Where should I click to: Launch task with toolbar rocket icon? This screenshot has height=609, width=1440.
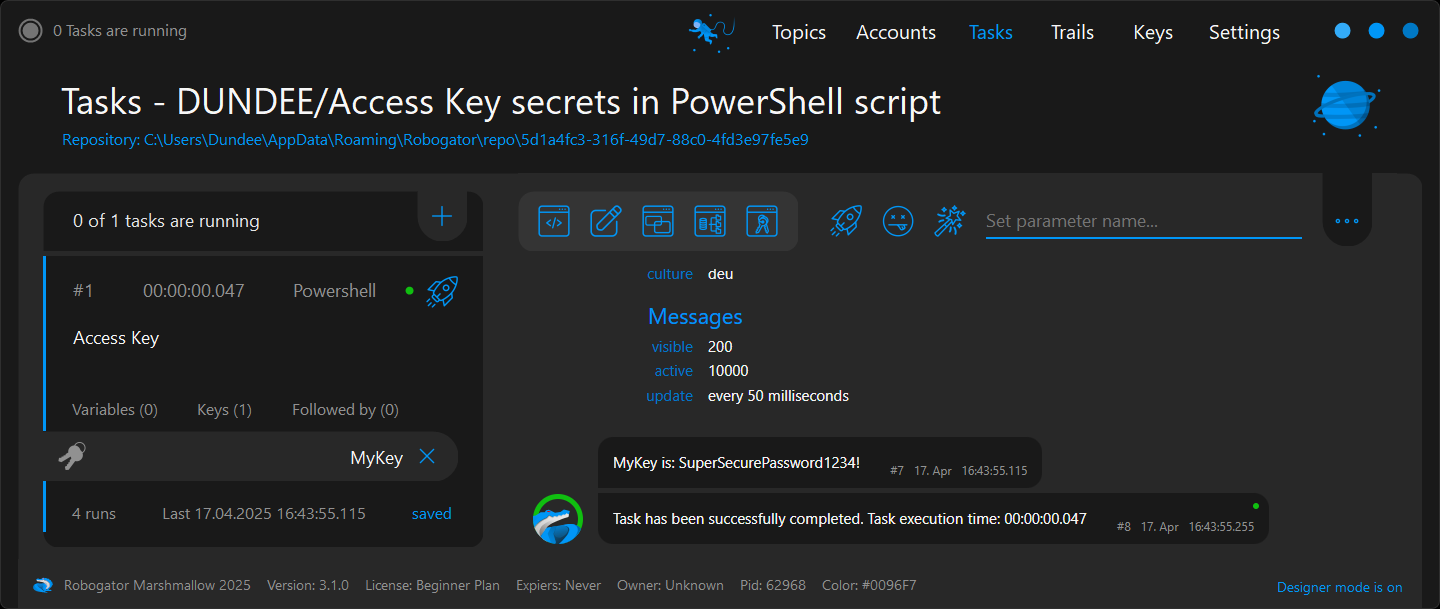[846, 221]
